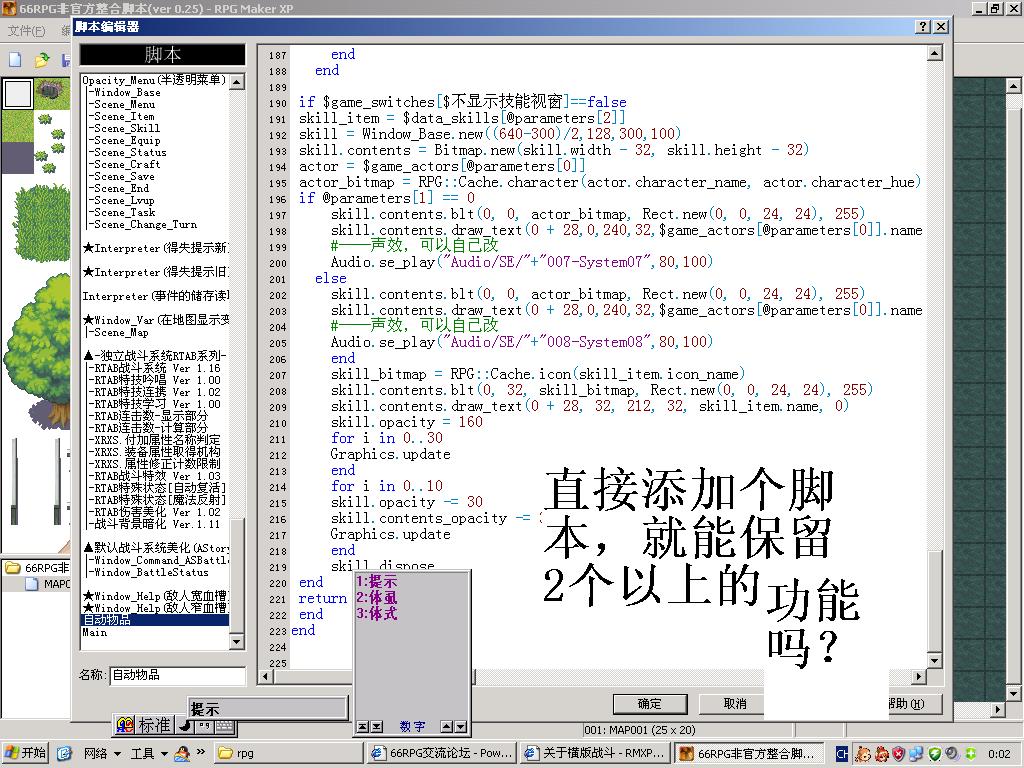Image resolution: width=1024 pixels, height=768 pixels.
Task: Toggle the half/full-width moon icon on IME bar
Action: 185,725
